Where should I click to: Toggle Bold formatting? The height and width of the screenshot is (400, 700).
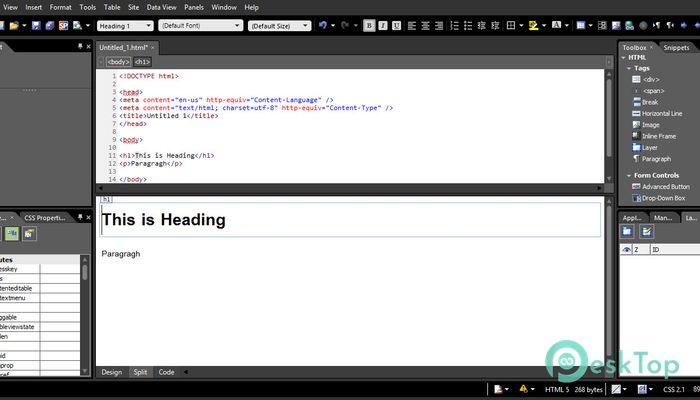click(x=369, y=26)
